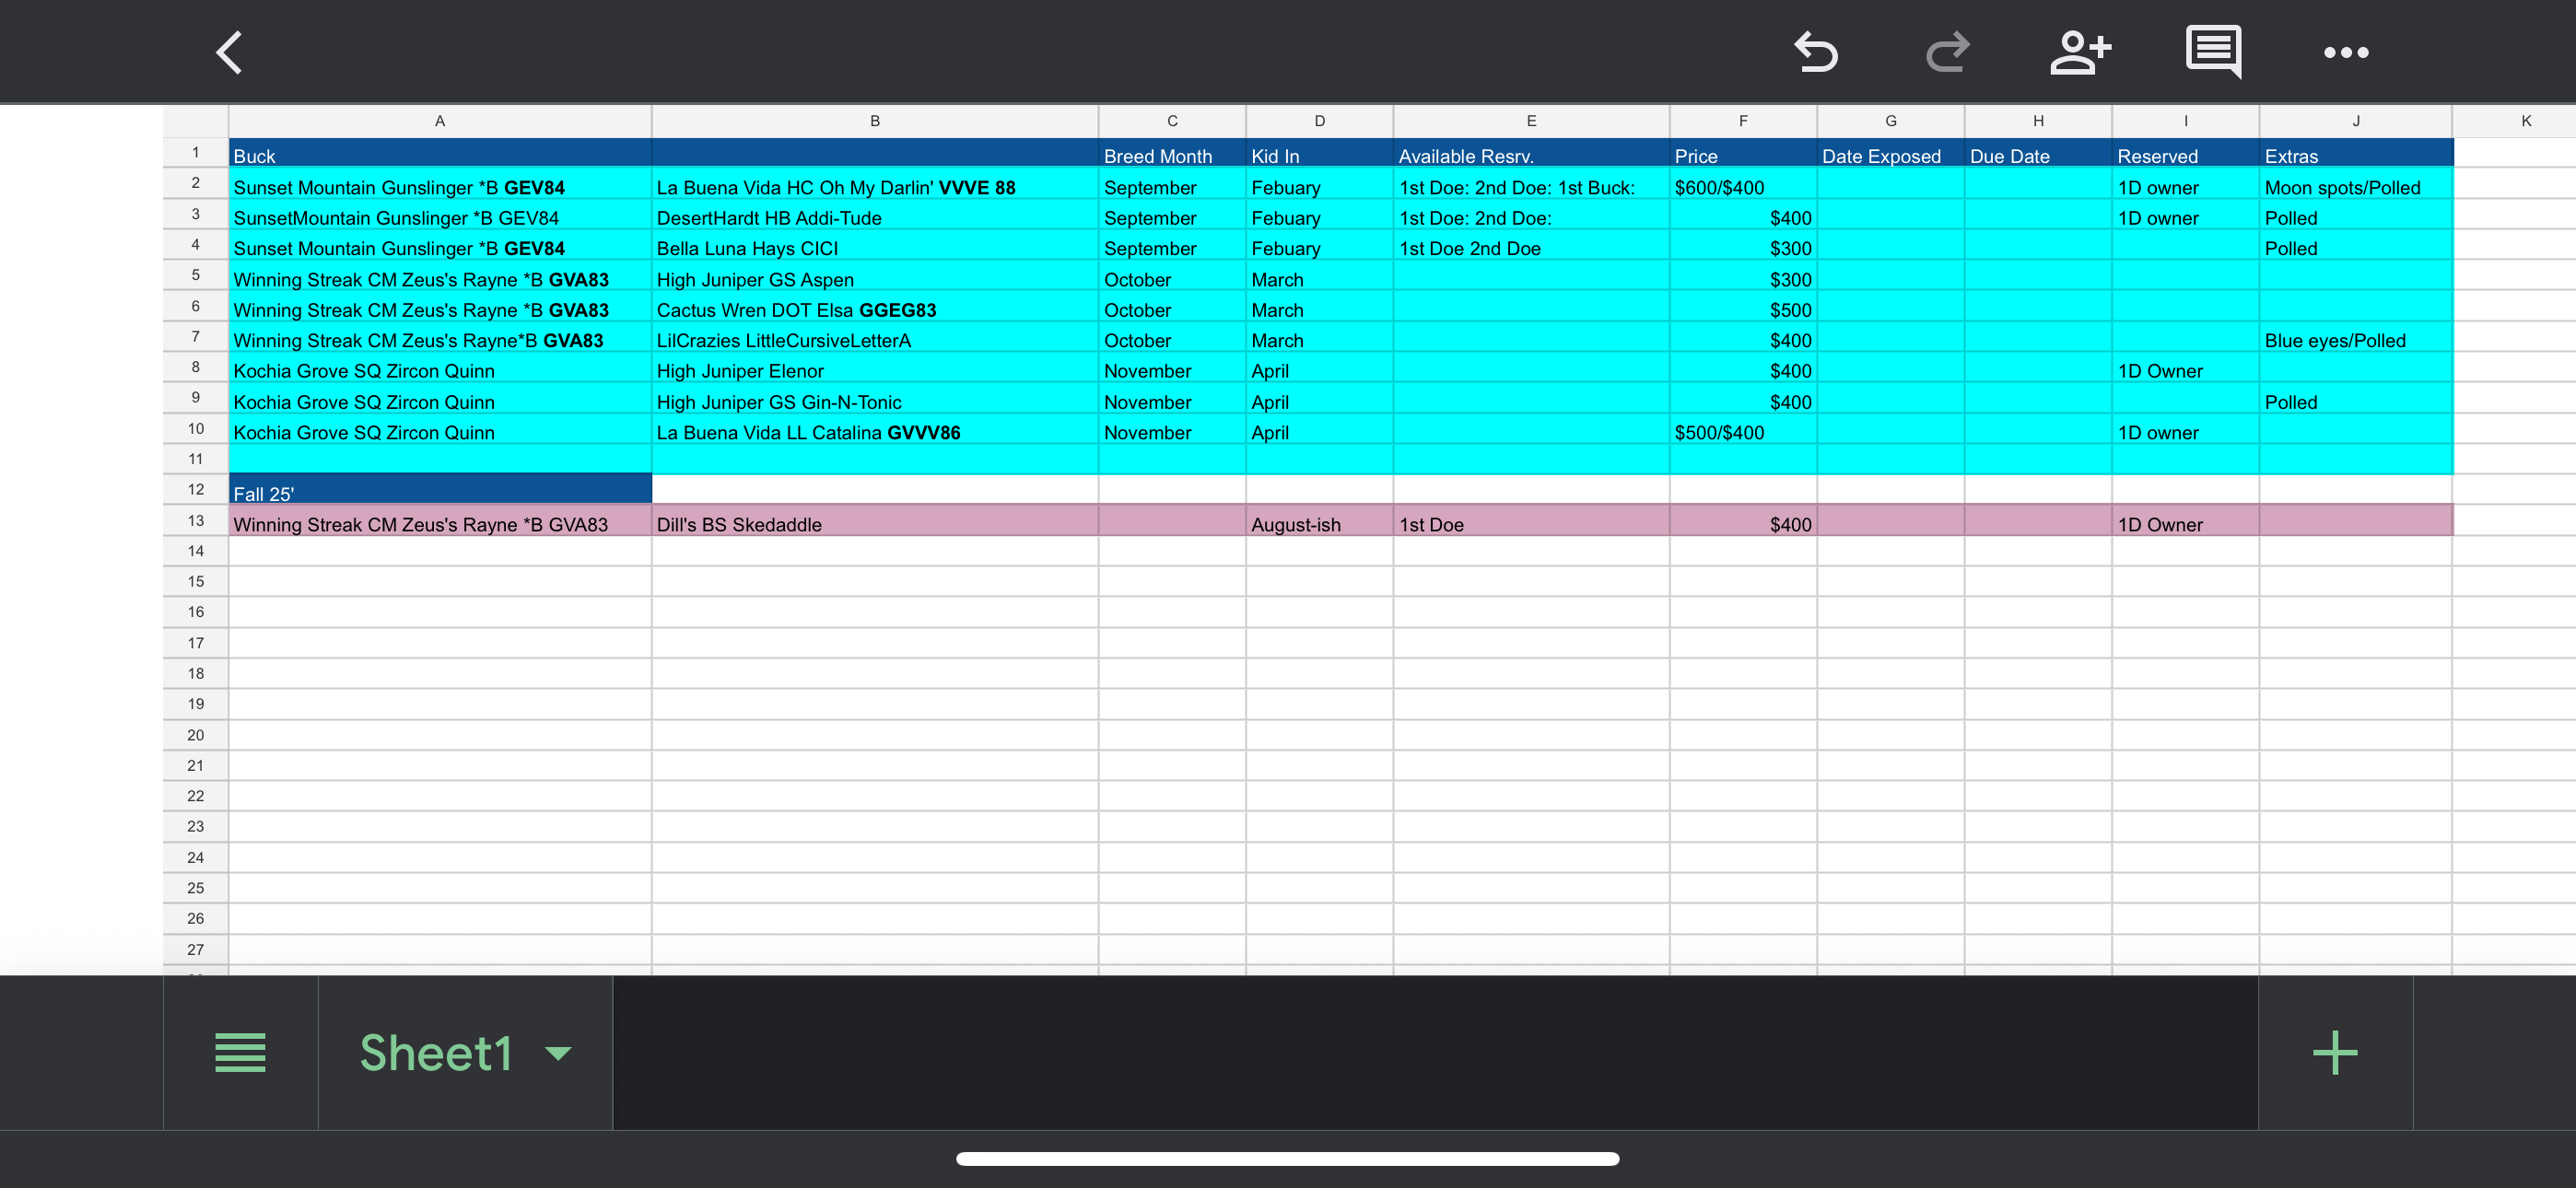Viewport: 2576px width, 1188px height.
Task: Select column C header
Action: 1172,121
